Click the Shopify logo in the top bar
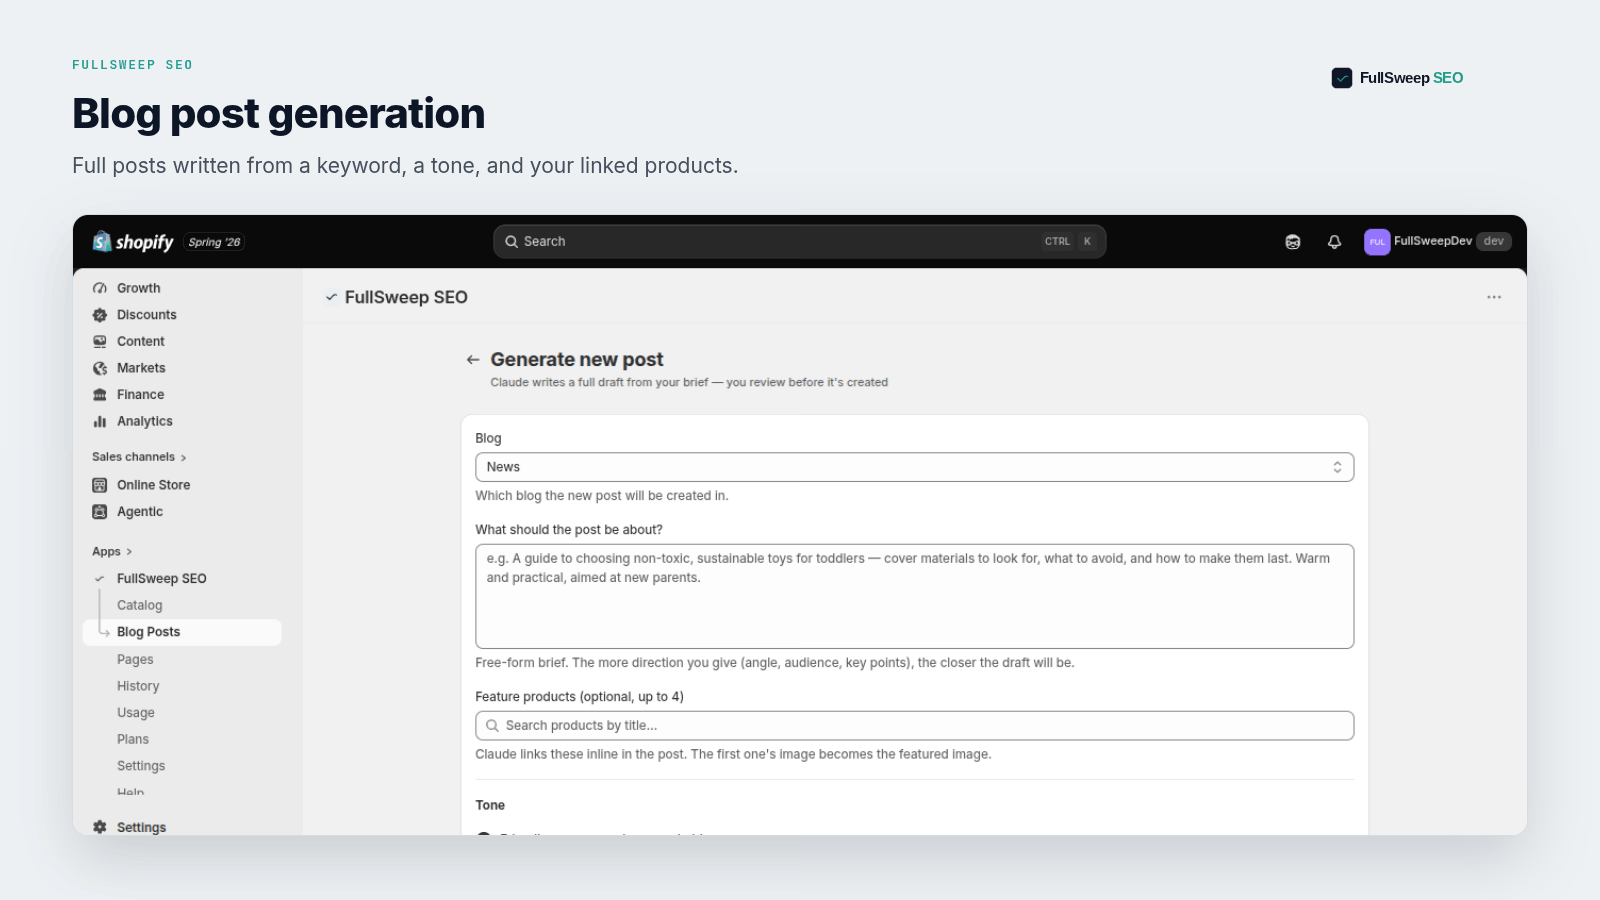Viewport: 1600px width, 900px height. (x=133, y=242)
